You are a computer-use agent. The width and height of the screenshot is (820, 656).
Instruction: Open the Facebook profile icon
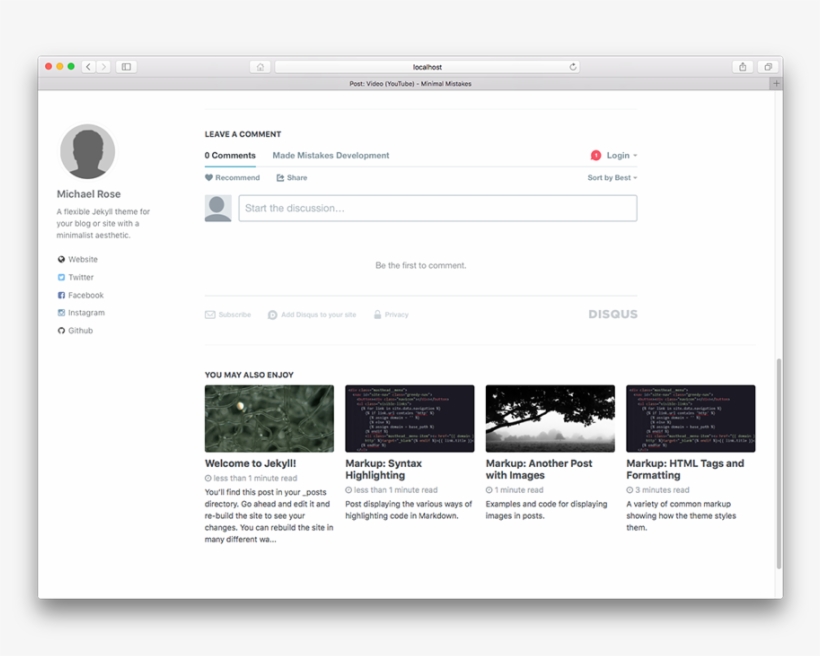62,295
